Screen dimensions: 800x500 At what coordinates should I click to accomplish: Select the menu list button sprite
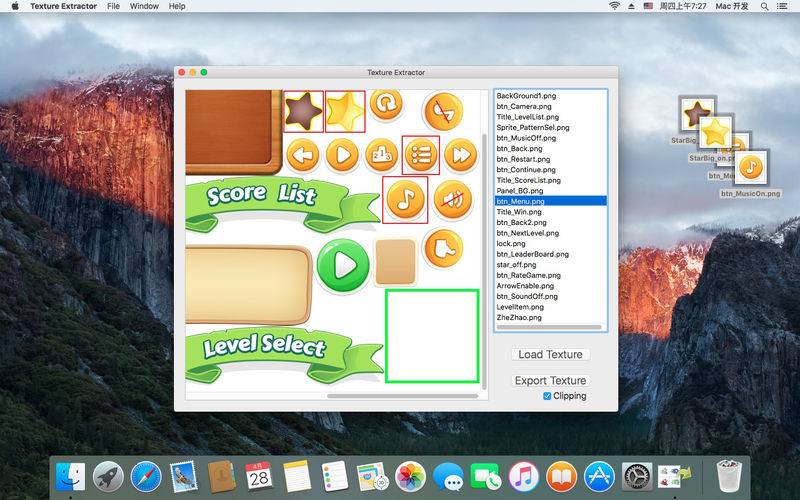click(421, 155)
